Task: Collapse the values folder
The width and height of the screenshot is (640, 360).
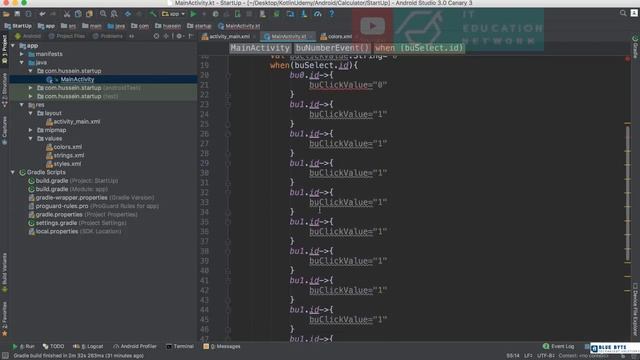Action: 30,139
